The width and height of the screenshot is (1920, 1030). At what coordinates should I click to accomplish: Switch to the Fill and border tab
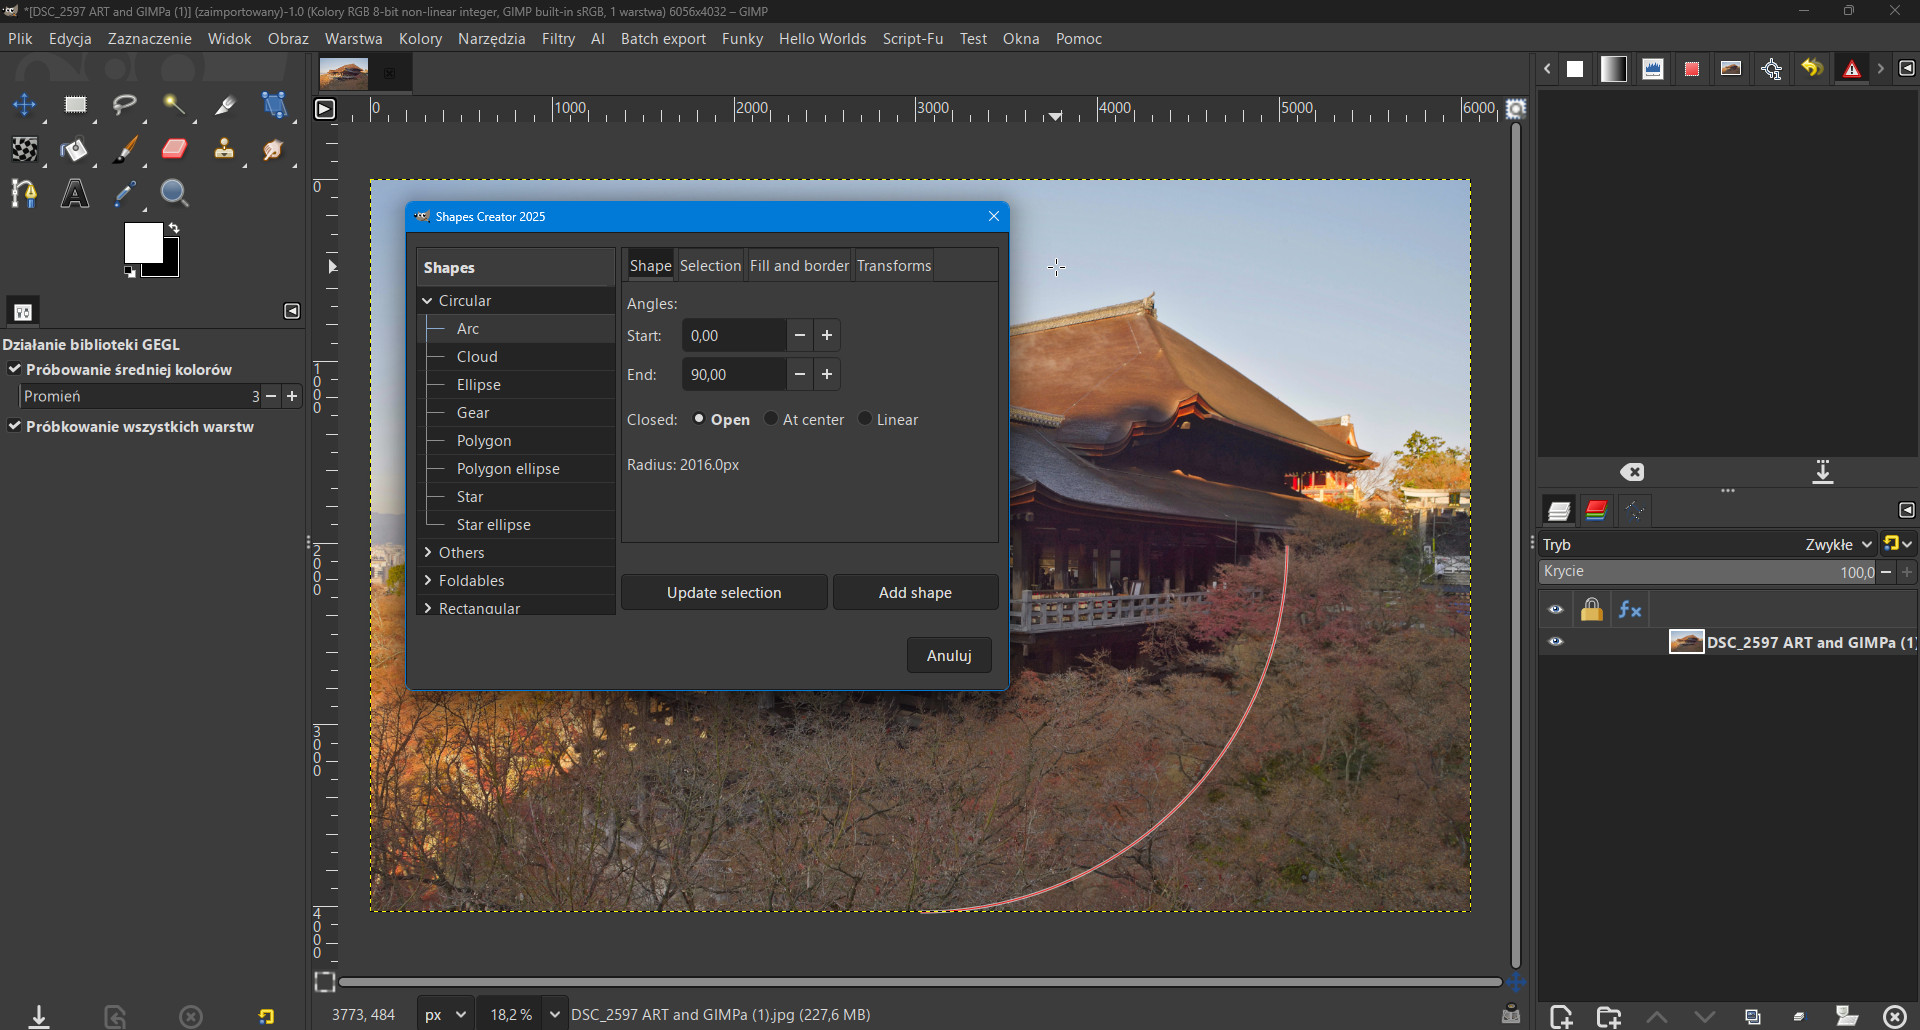pos(798,266)
